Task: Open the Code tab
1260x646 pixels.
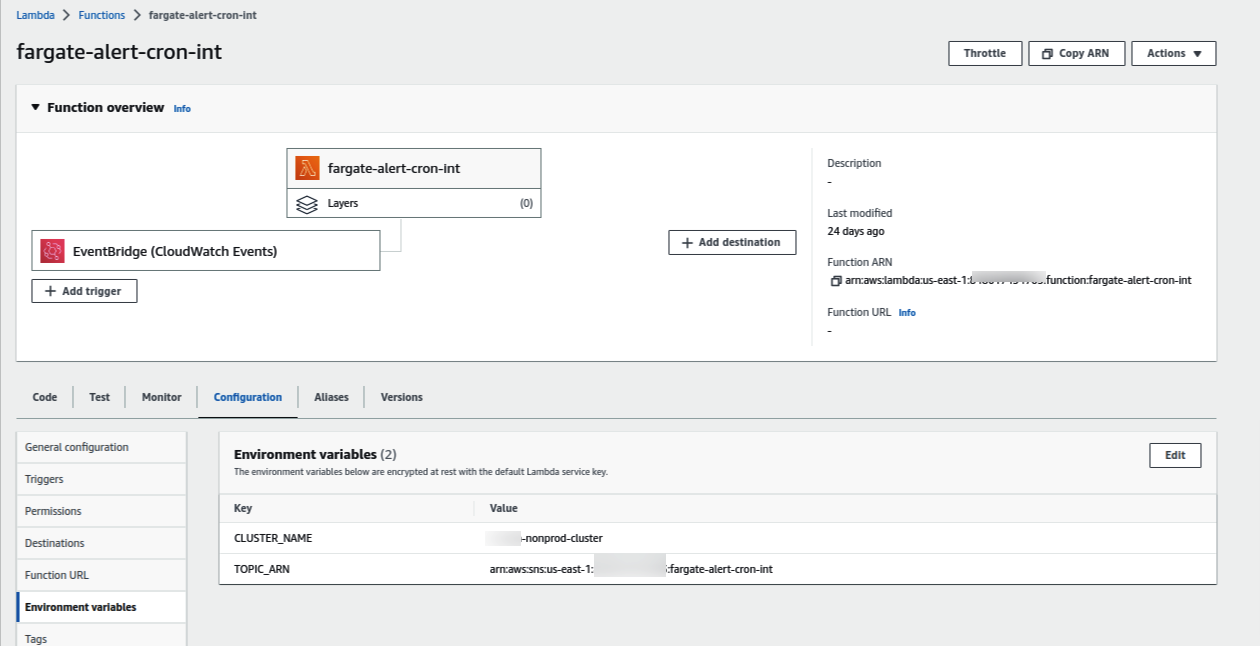Action: point(44,397)
